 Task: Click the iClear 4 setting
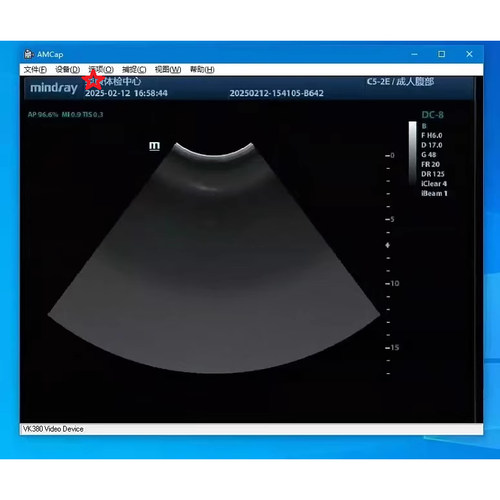pyautogui.click(x=434, y=184)
